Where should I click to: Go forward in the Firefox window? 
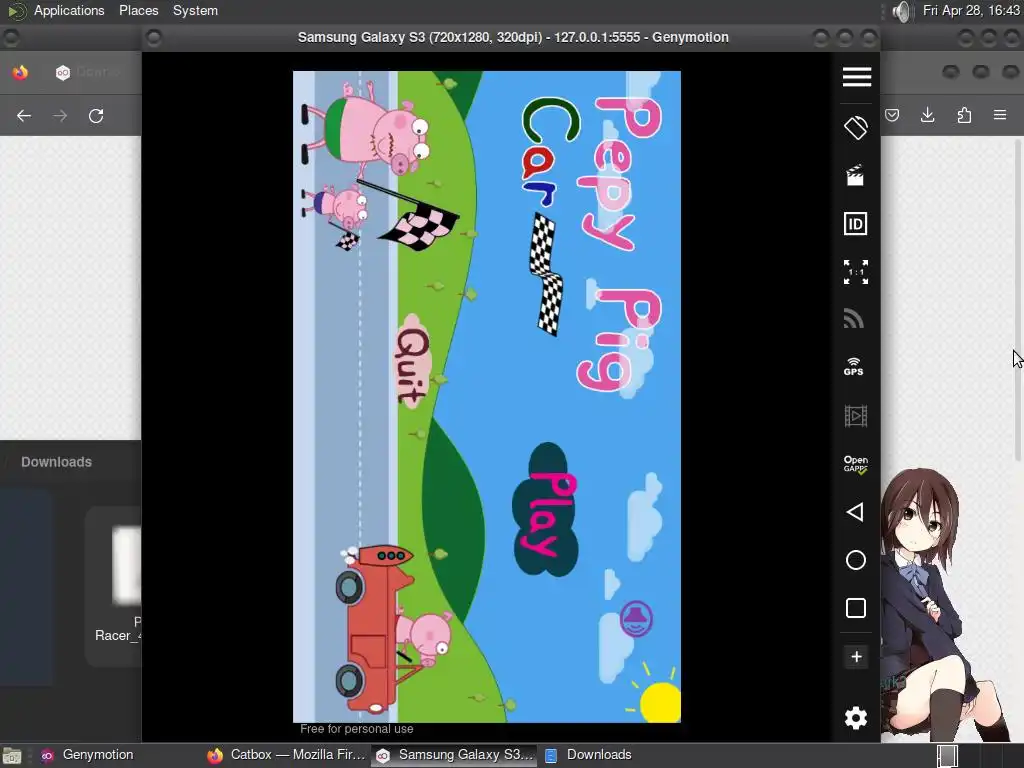point(60,116)
